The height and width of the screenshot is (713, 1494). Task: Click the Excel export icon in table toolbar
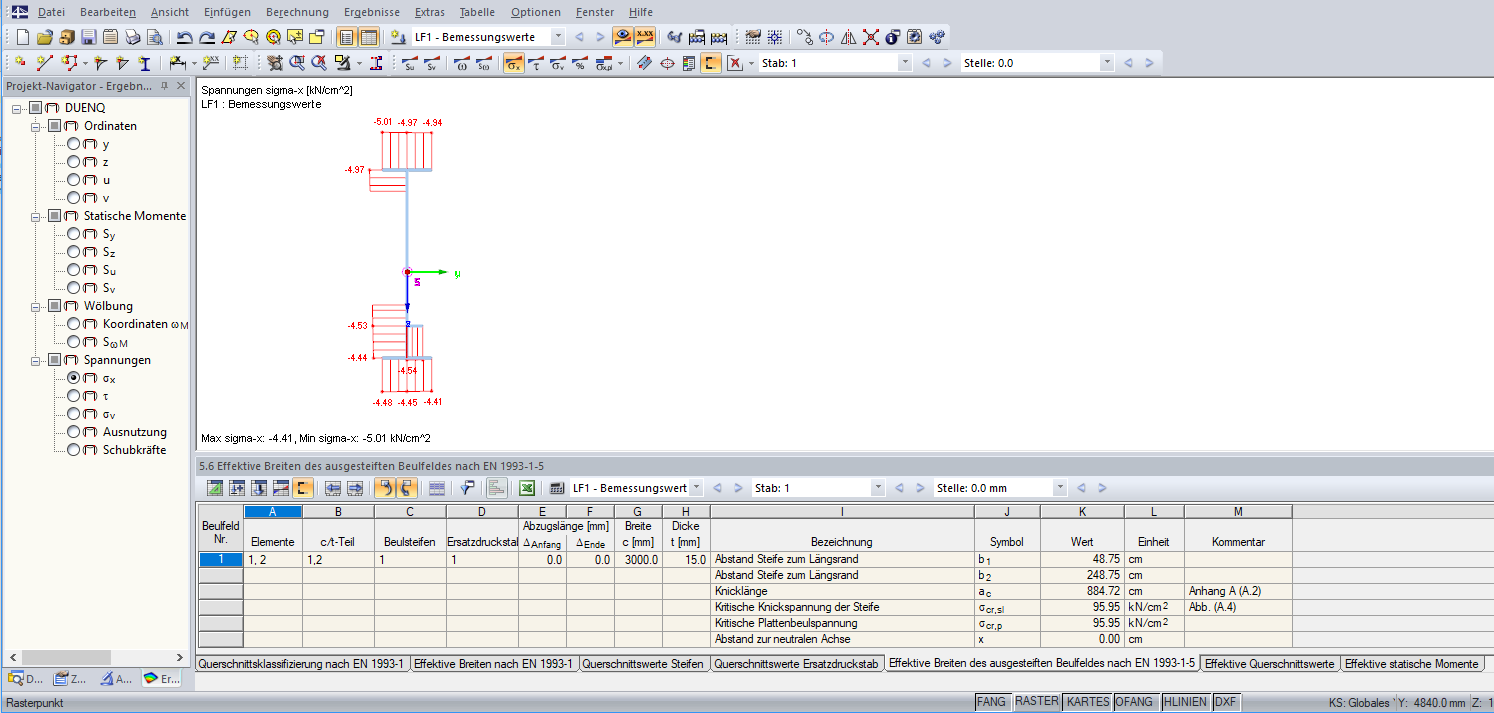point(525,488)
